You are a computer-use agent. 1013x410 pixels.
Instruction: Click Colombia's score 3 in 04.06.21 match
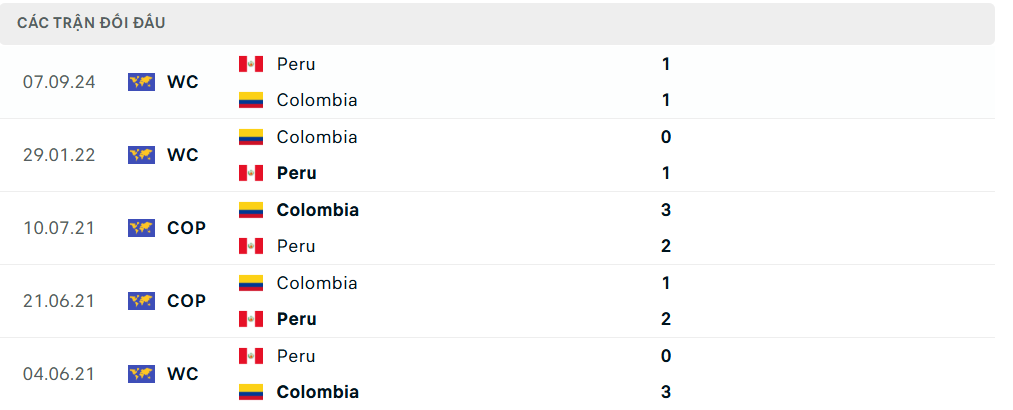(666, 392)
